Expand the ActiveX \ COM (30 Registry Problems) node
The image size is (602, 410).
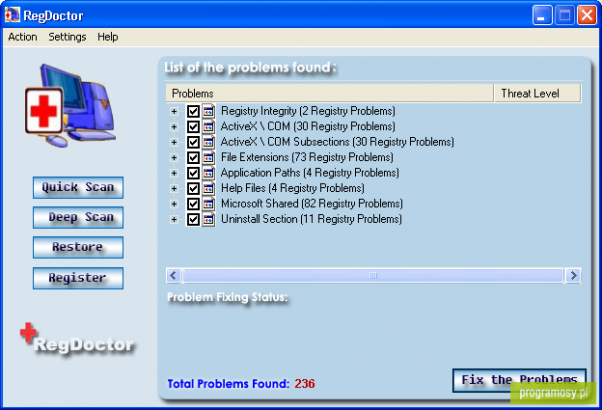(174, 127)
